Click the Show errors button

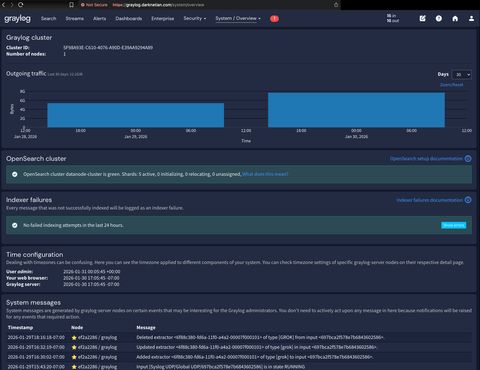(453, 225)
